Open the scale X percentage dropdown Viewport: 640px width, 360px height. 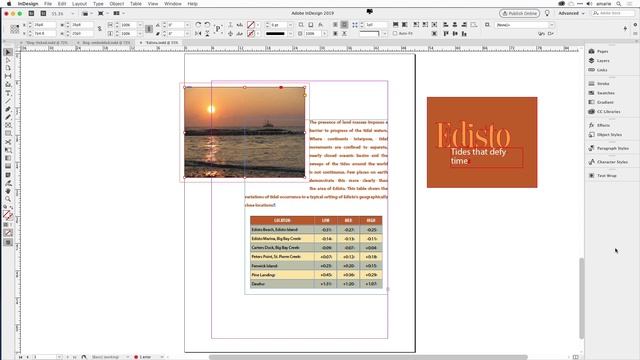140,25
